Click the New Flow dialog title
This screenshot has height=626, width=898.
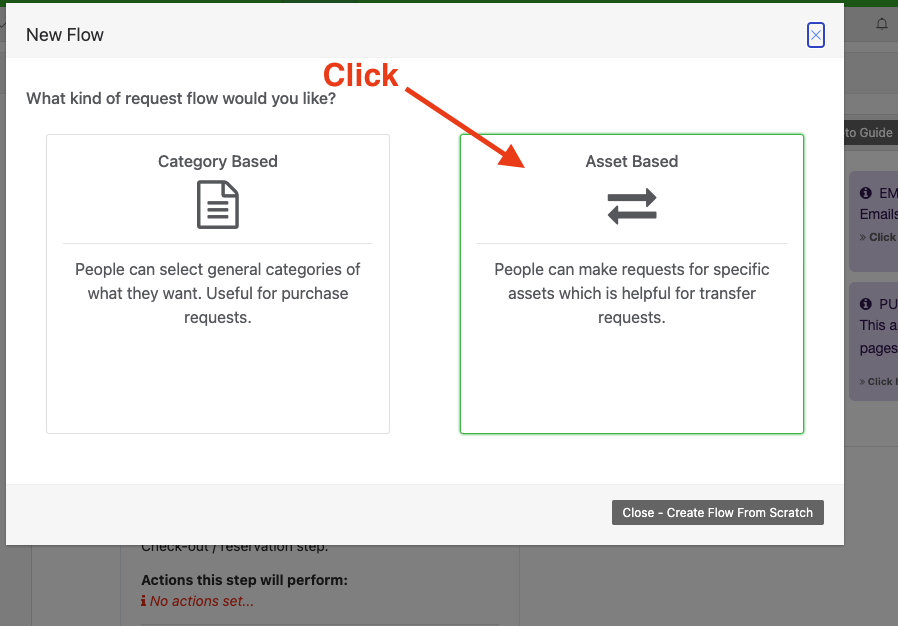pyautogui.click(x=64, y=34)
